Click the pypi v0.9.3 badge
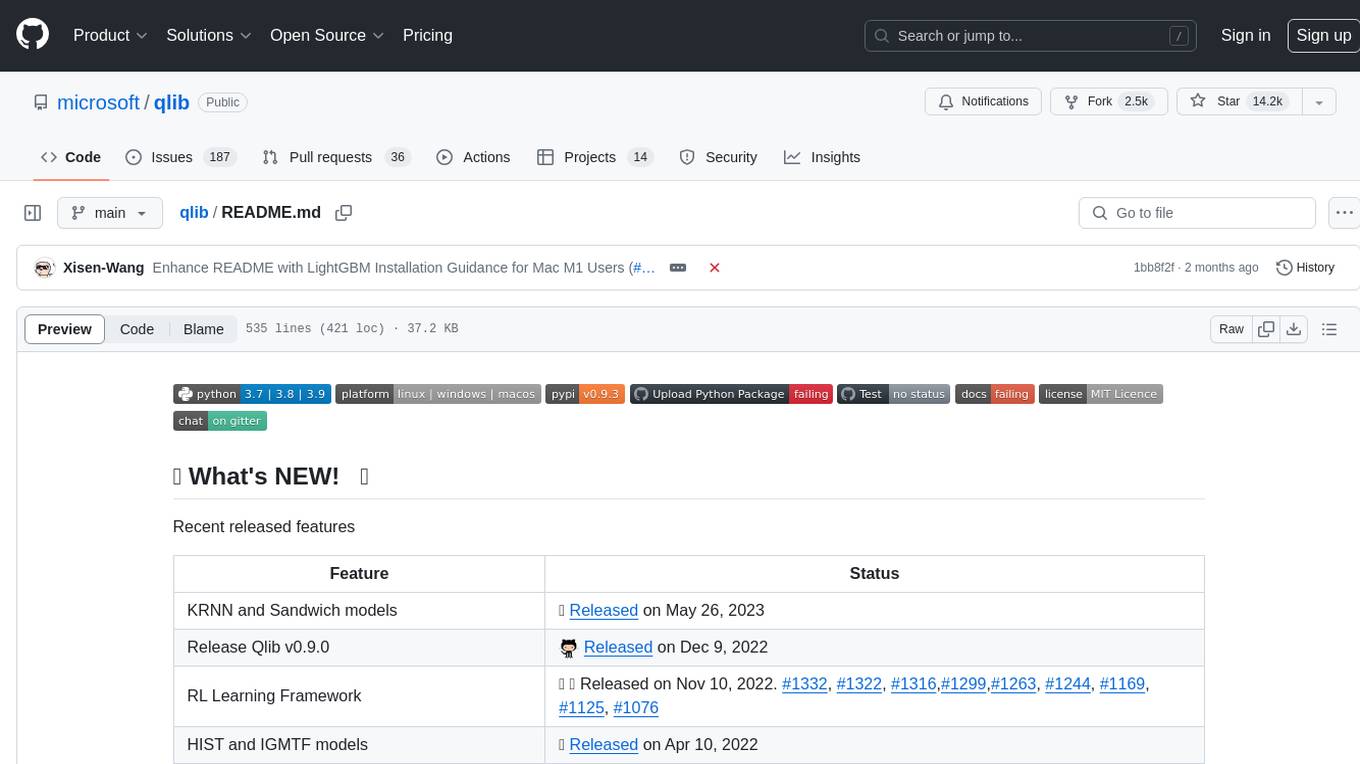This screenshot has height=764, width=1360. point(585,394)
